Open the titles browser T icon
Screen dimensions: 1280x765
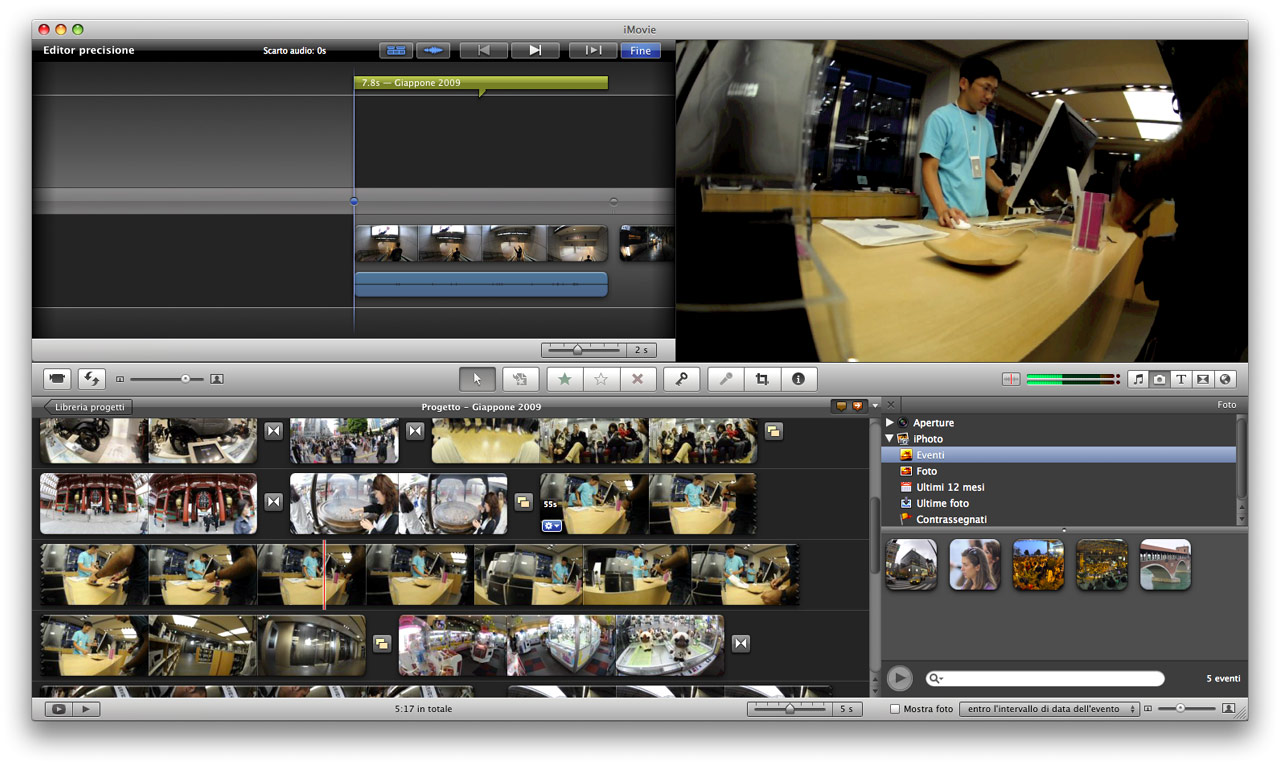click(x=1181, y=379)
